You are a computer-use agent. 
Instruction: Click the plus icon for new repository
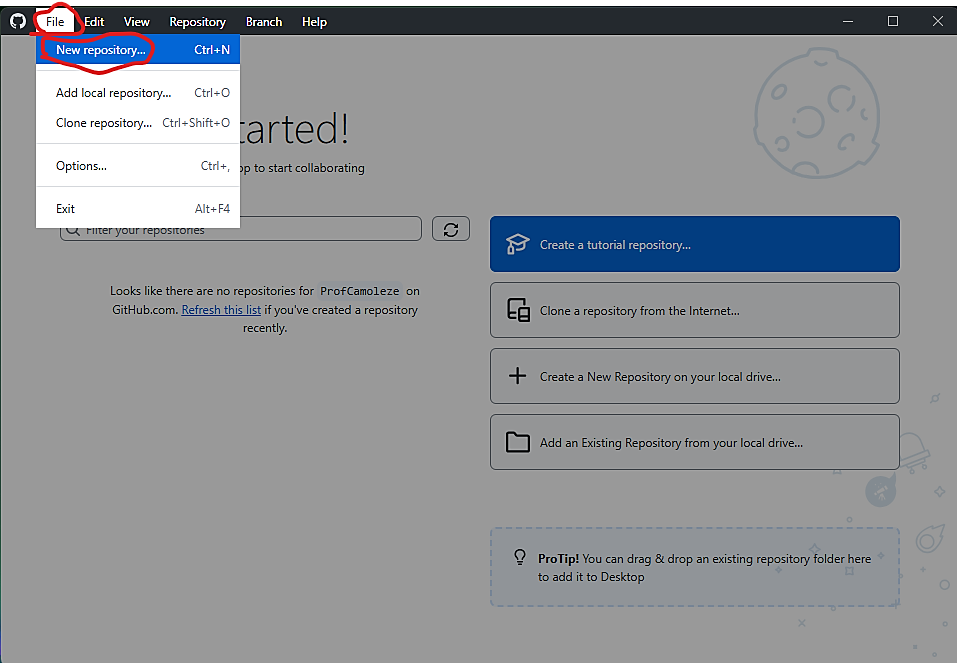click(x=517, y=376)
